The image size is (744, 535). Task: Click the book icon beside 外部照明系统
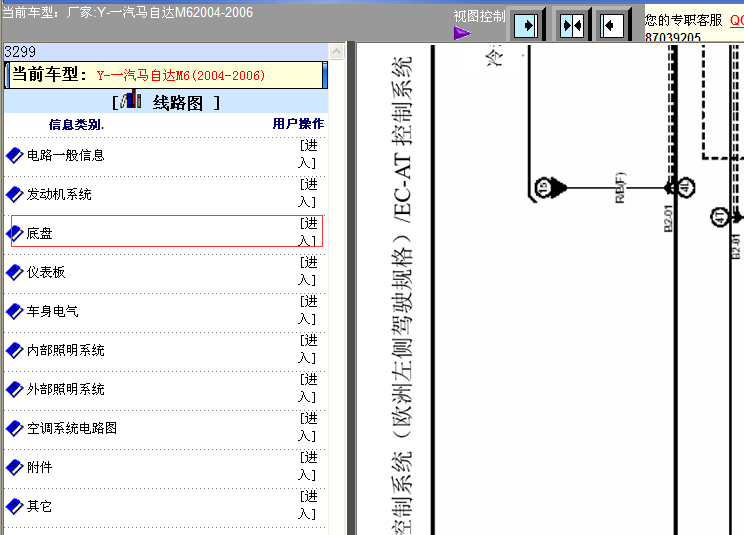[x=15, y=389]
